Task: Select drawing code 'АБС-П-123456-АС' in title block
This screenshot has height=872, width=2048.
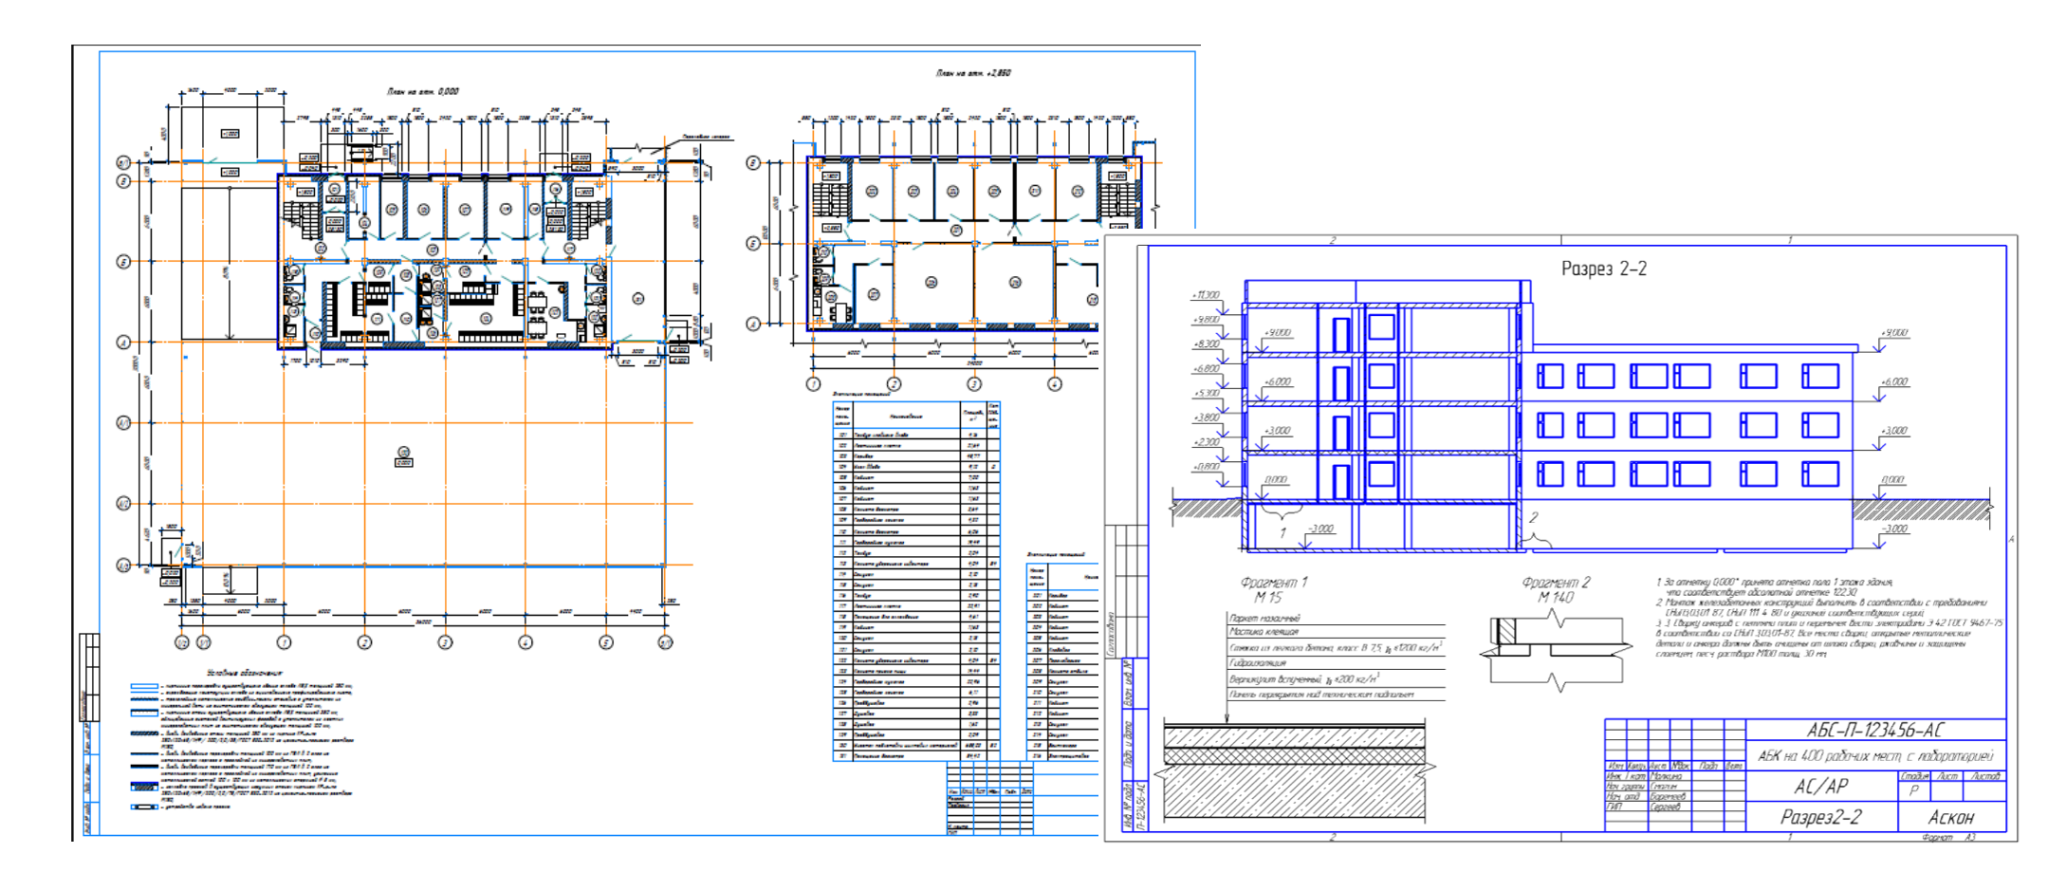Action: [x=1875, y=731]
